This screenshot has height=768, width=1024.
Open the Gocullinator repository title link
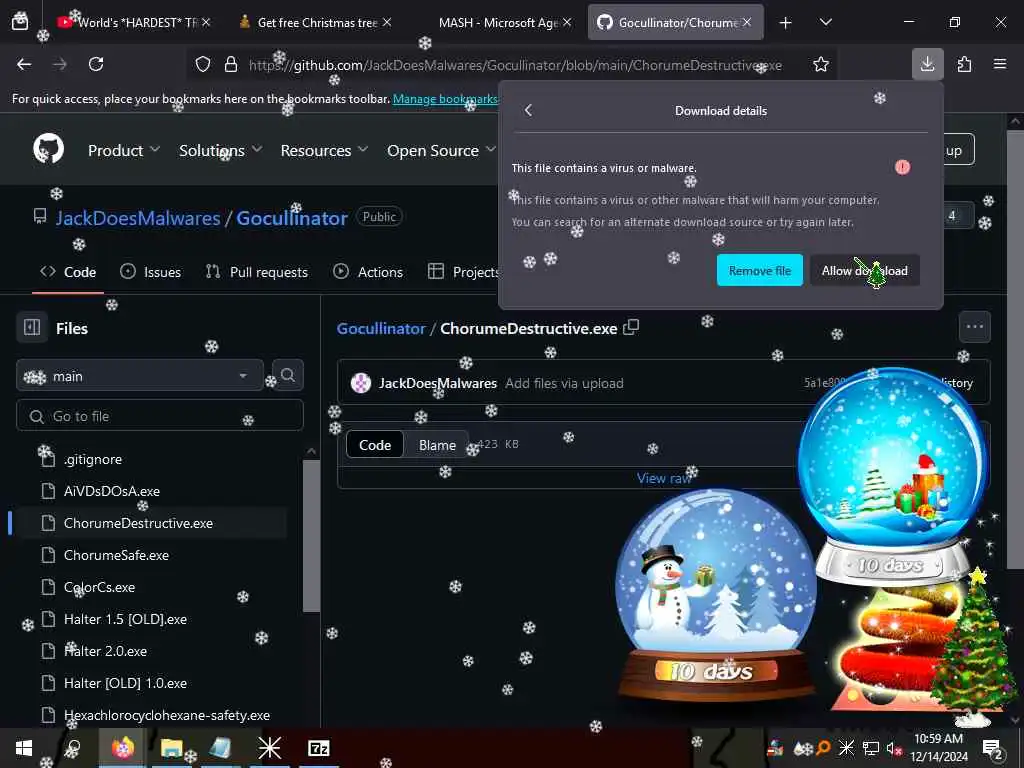coord(292,217)
